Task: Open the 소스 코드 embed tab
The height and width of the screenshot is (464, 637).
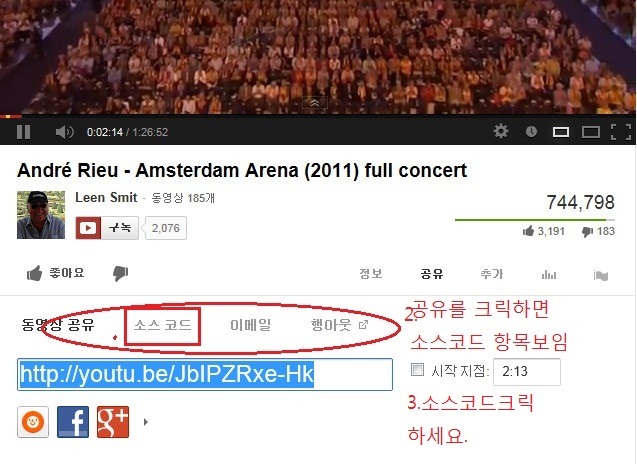Action: pos(162,325)
